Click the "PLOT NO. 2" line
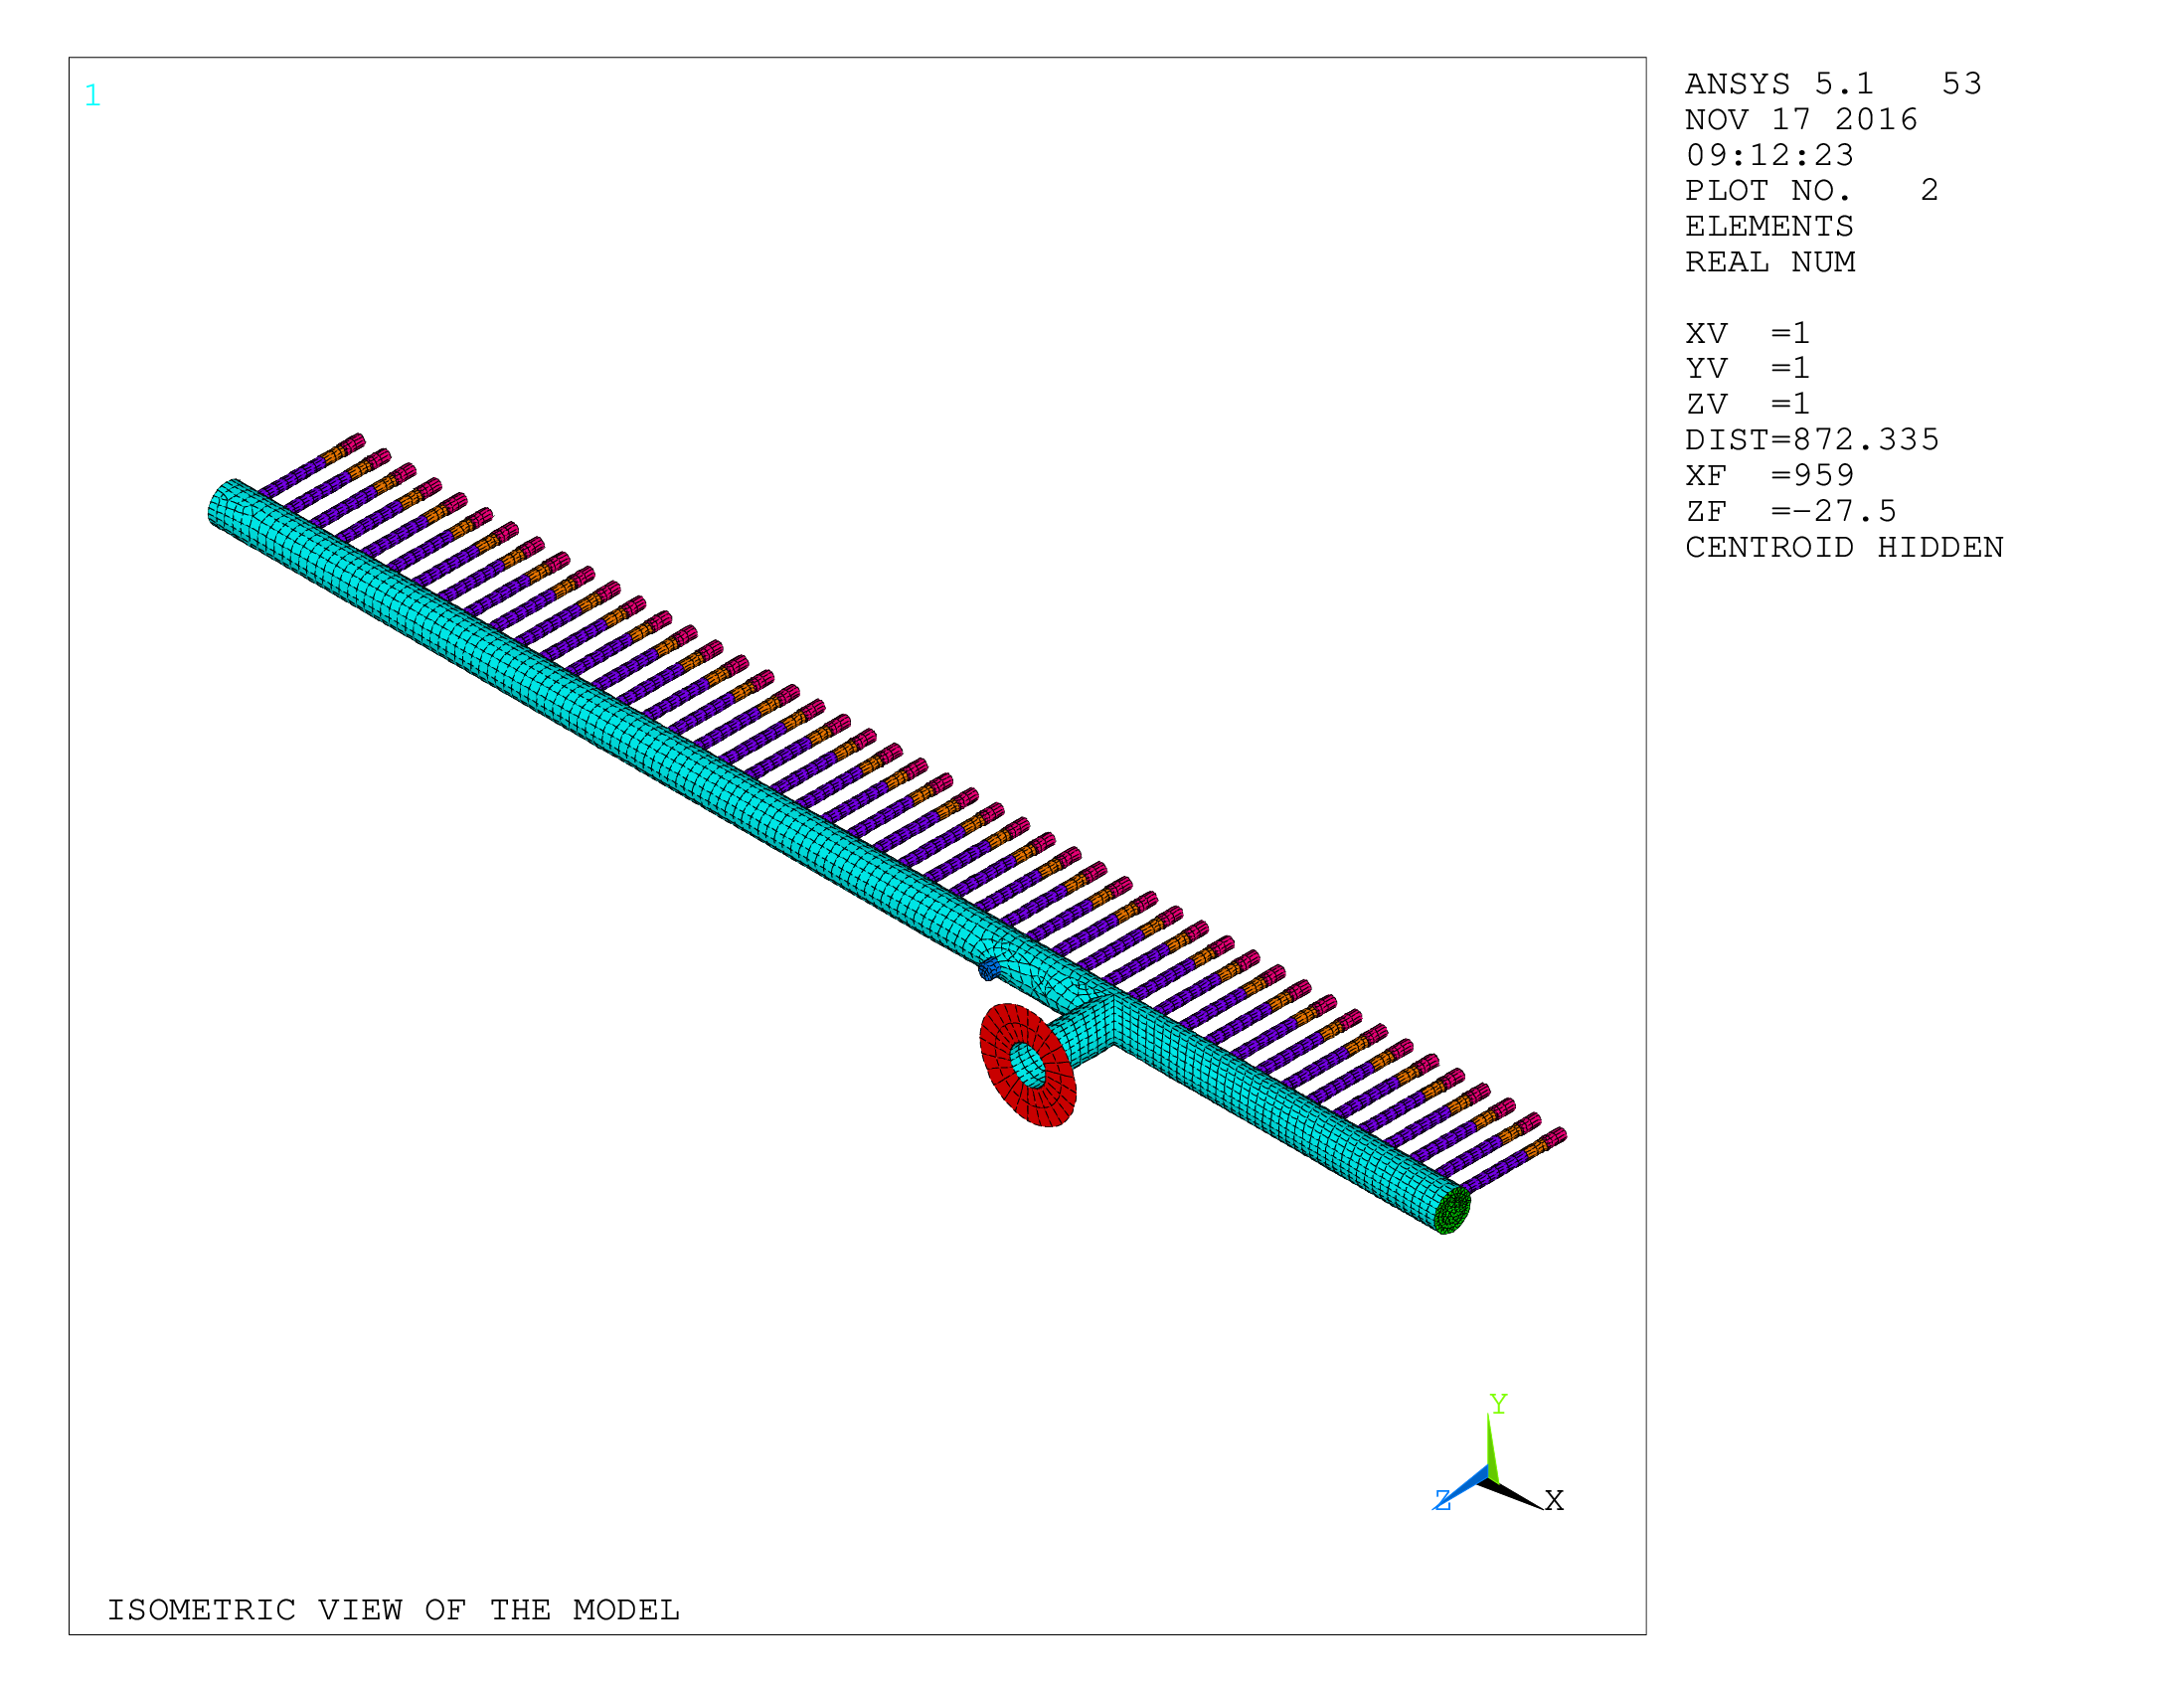 [x=1812, y=190]
